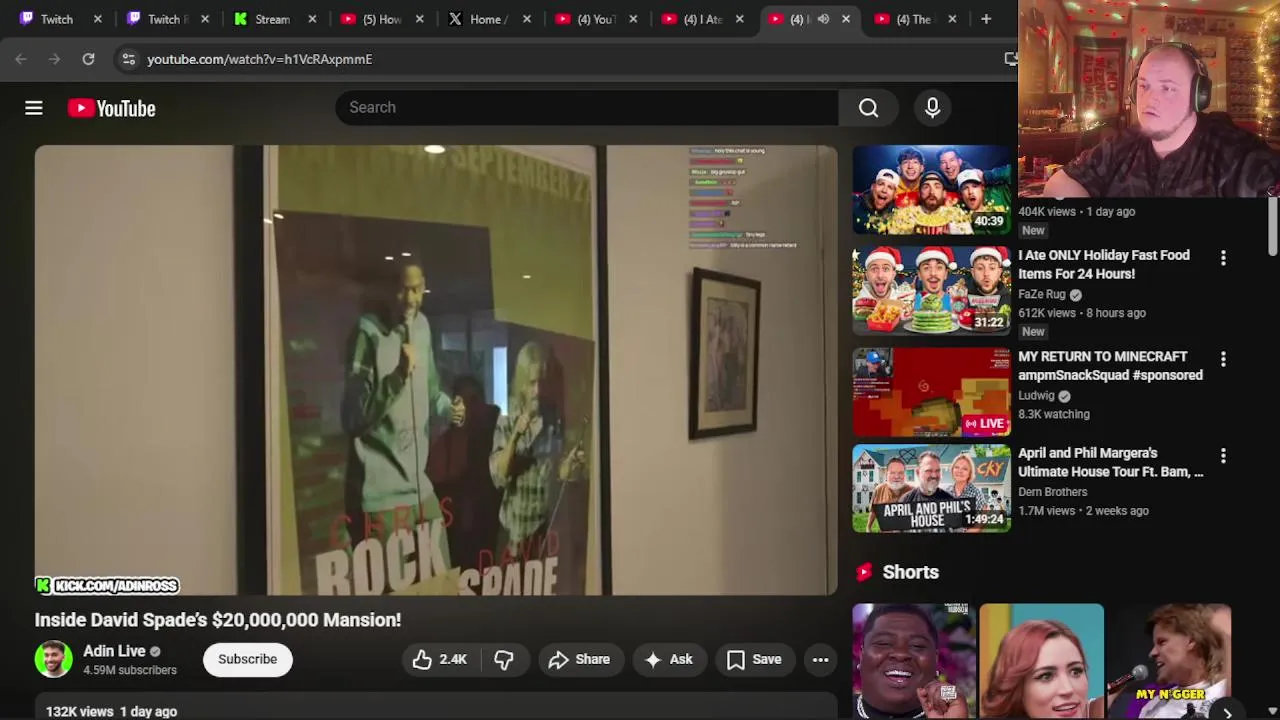Open Ludwig's live Minecraft thumbnail
1280x720 pixels.
932,391
